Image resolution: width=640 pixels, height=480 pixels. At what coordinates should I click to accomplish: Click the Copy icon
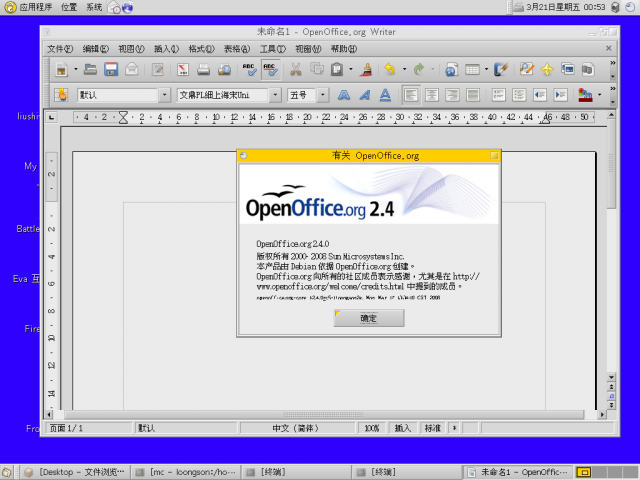pyautogui.click(x=317, y=69)
